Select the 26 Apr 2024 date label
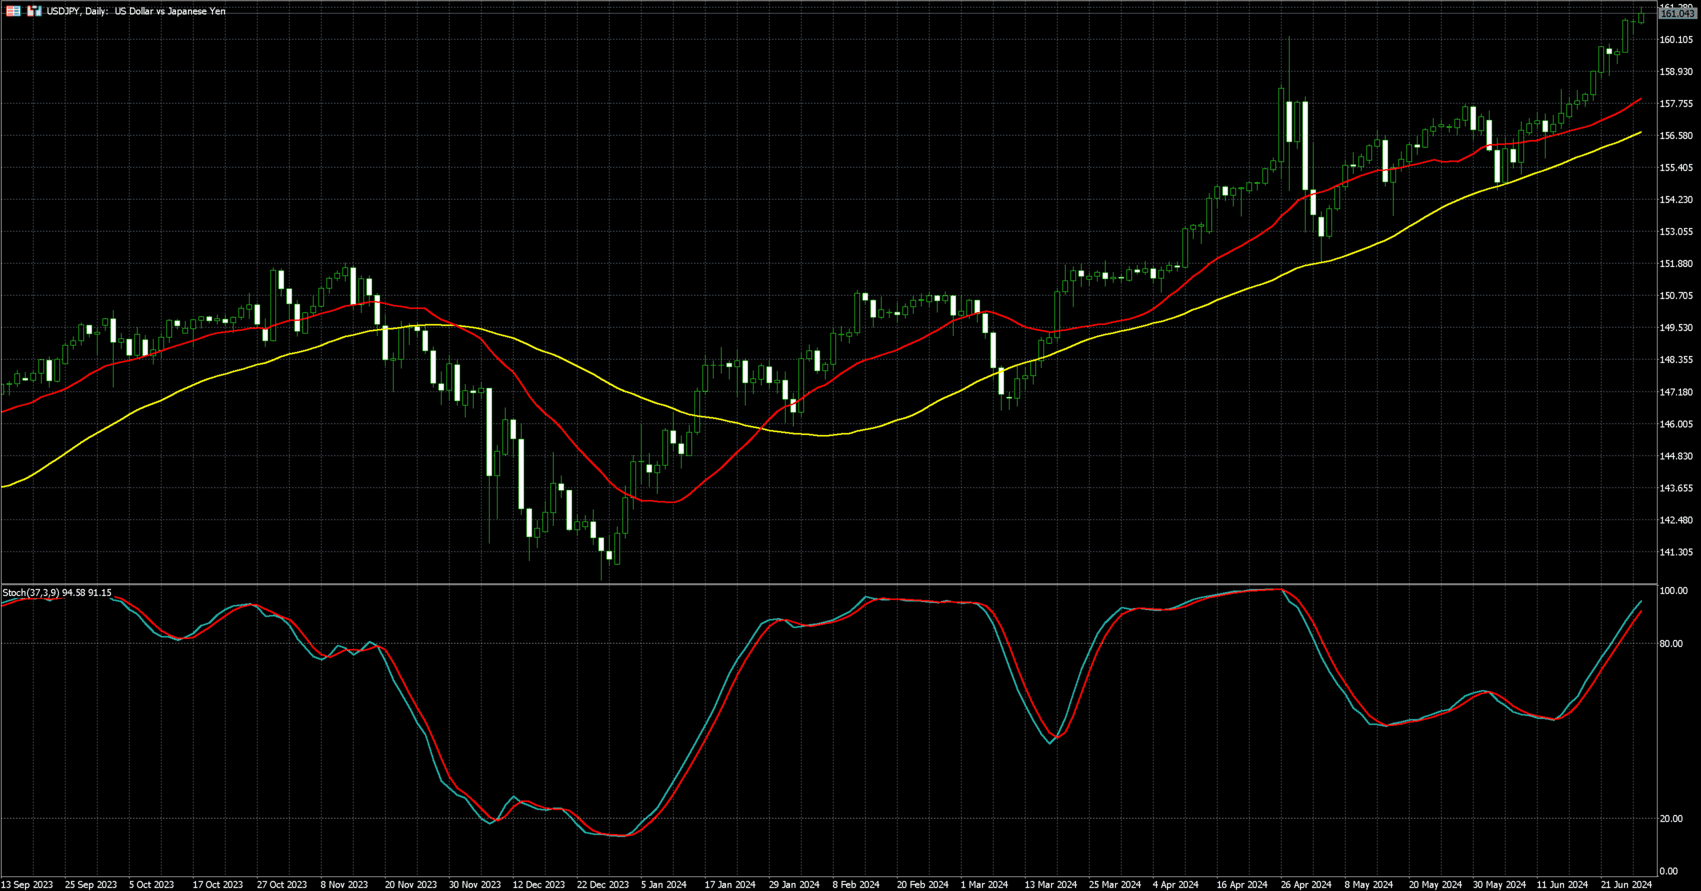This screenshot has height=891, width=1701. pyautogui.click(x=1306, y=885)
